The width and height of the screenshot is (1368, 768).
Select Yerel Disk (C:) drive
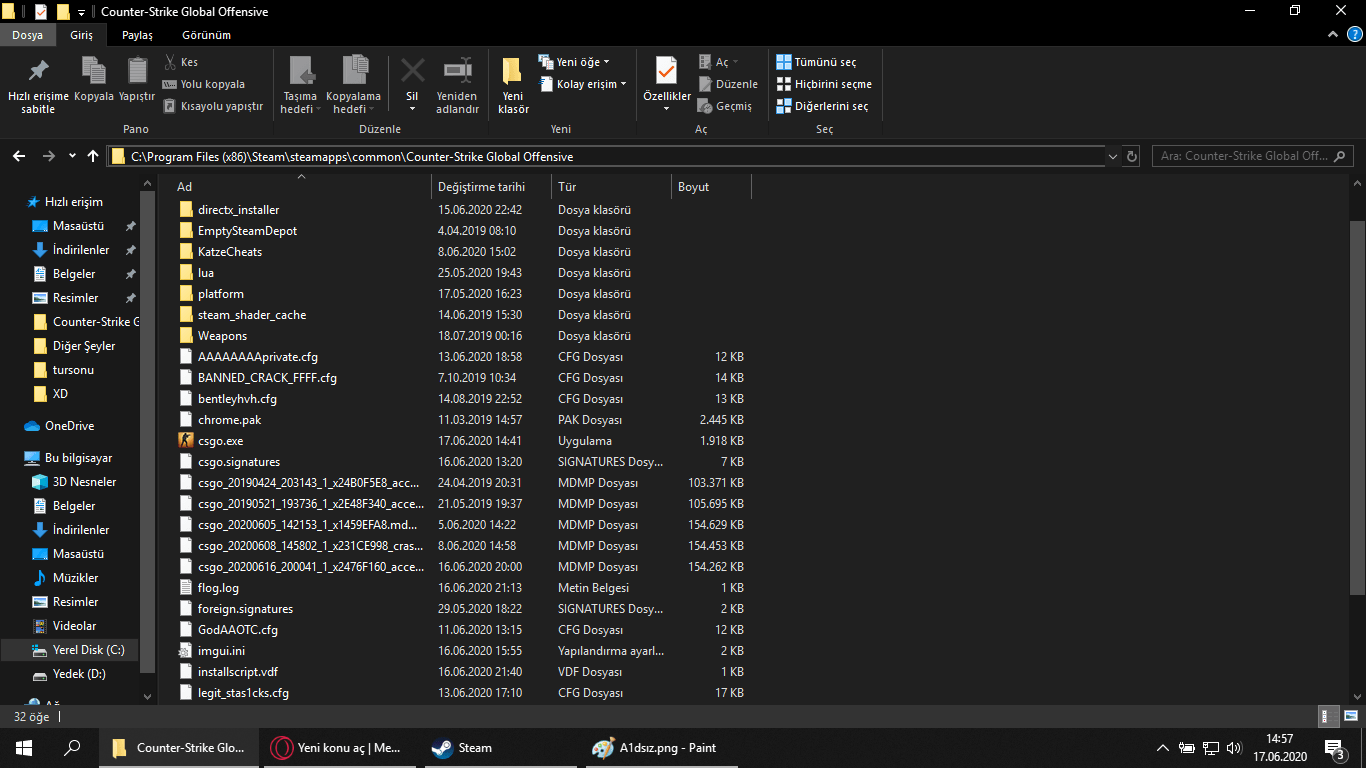coord(88,650)
